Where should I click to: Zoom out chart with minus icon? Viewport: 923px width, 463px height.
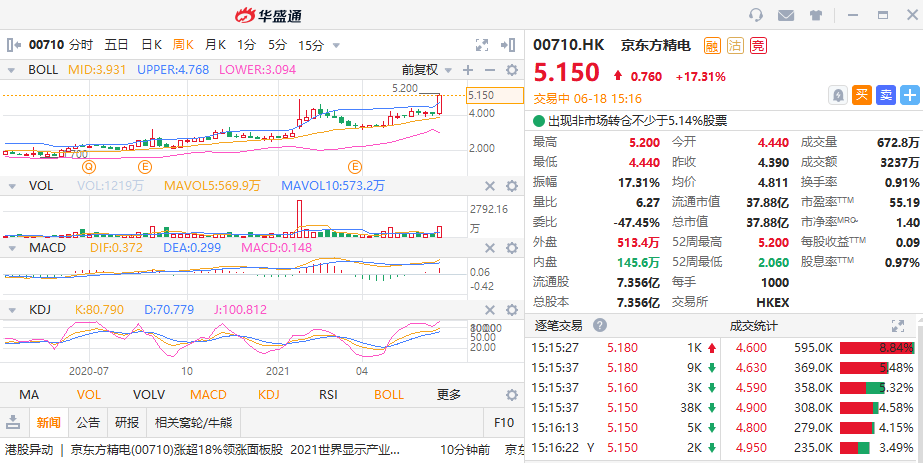coord(490,70)
